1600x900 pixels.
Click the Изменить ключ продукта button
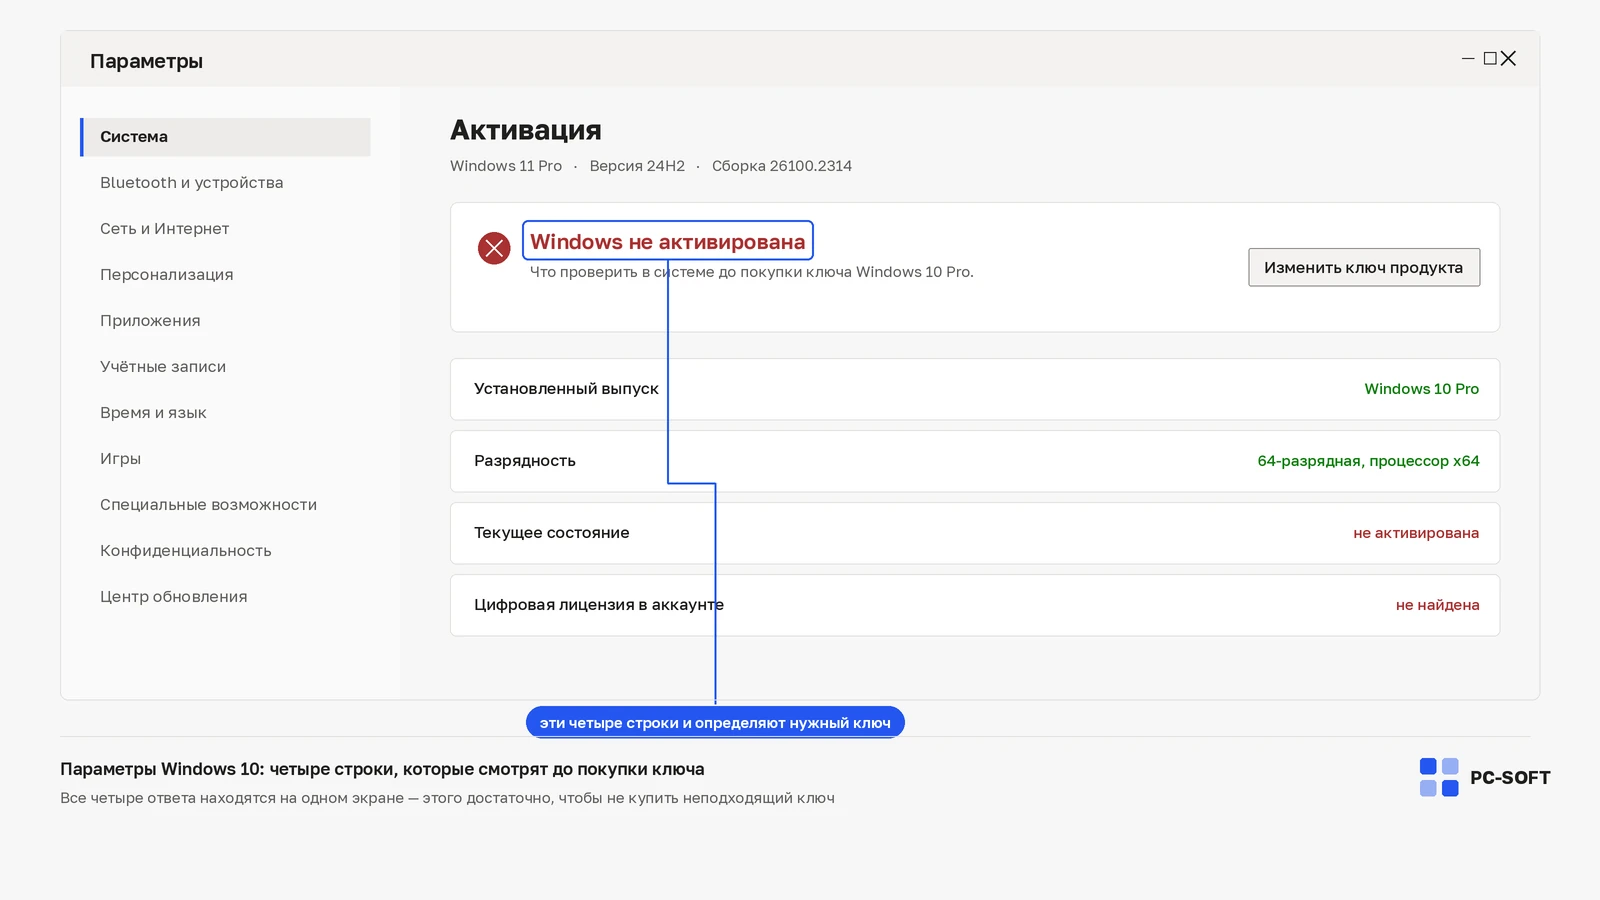(x=1364, y=267)
